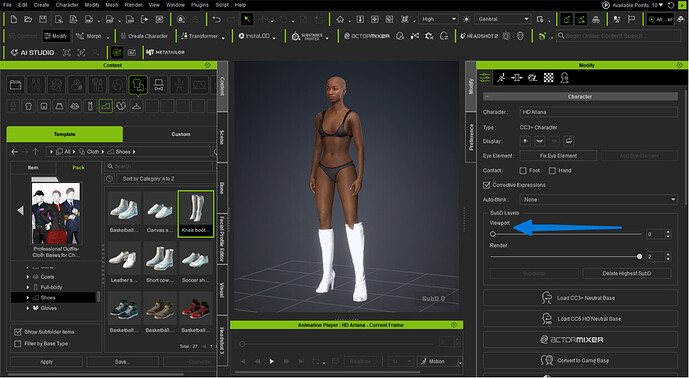Toggle the Foot contact checkbox

click(523, 171)
